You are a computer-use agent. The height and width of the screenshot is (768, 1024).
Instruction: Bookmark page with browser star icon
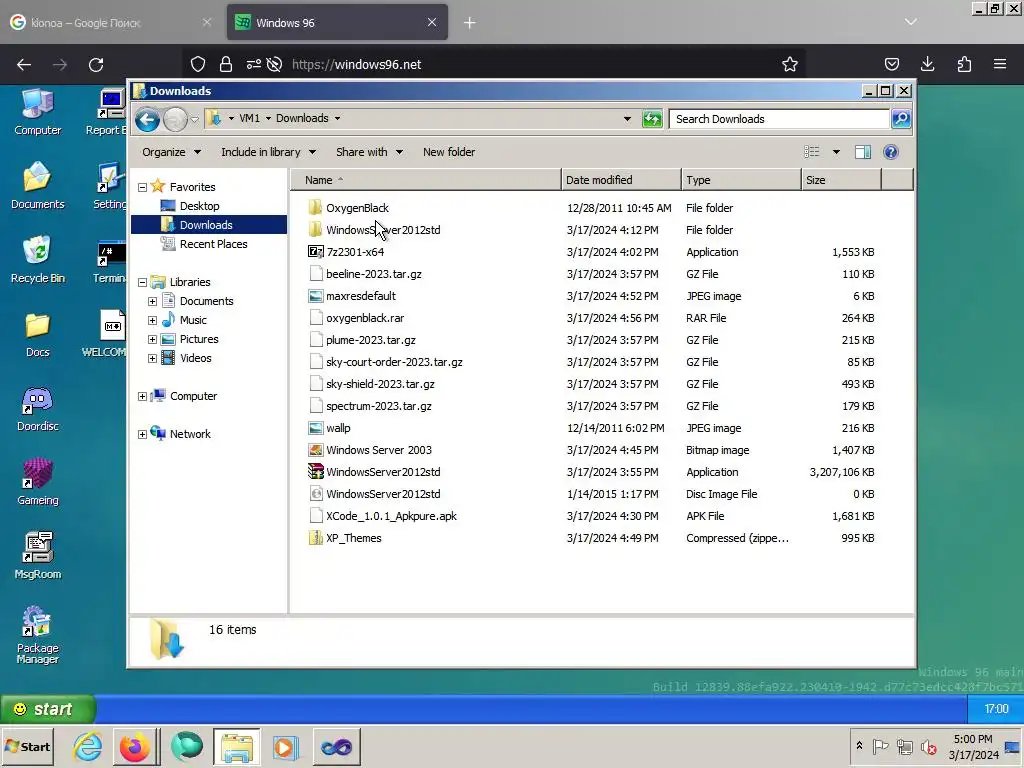coord(790,64)
